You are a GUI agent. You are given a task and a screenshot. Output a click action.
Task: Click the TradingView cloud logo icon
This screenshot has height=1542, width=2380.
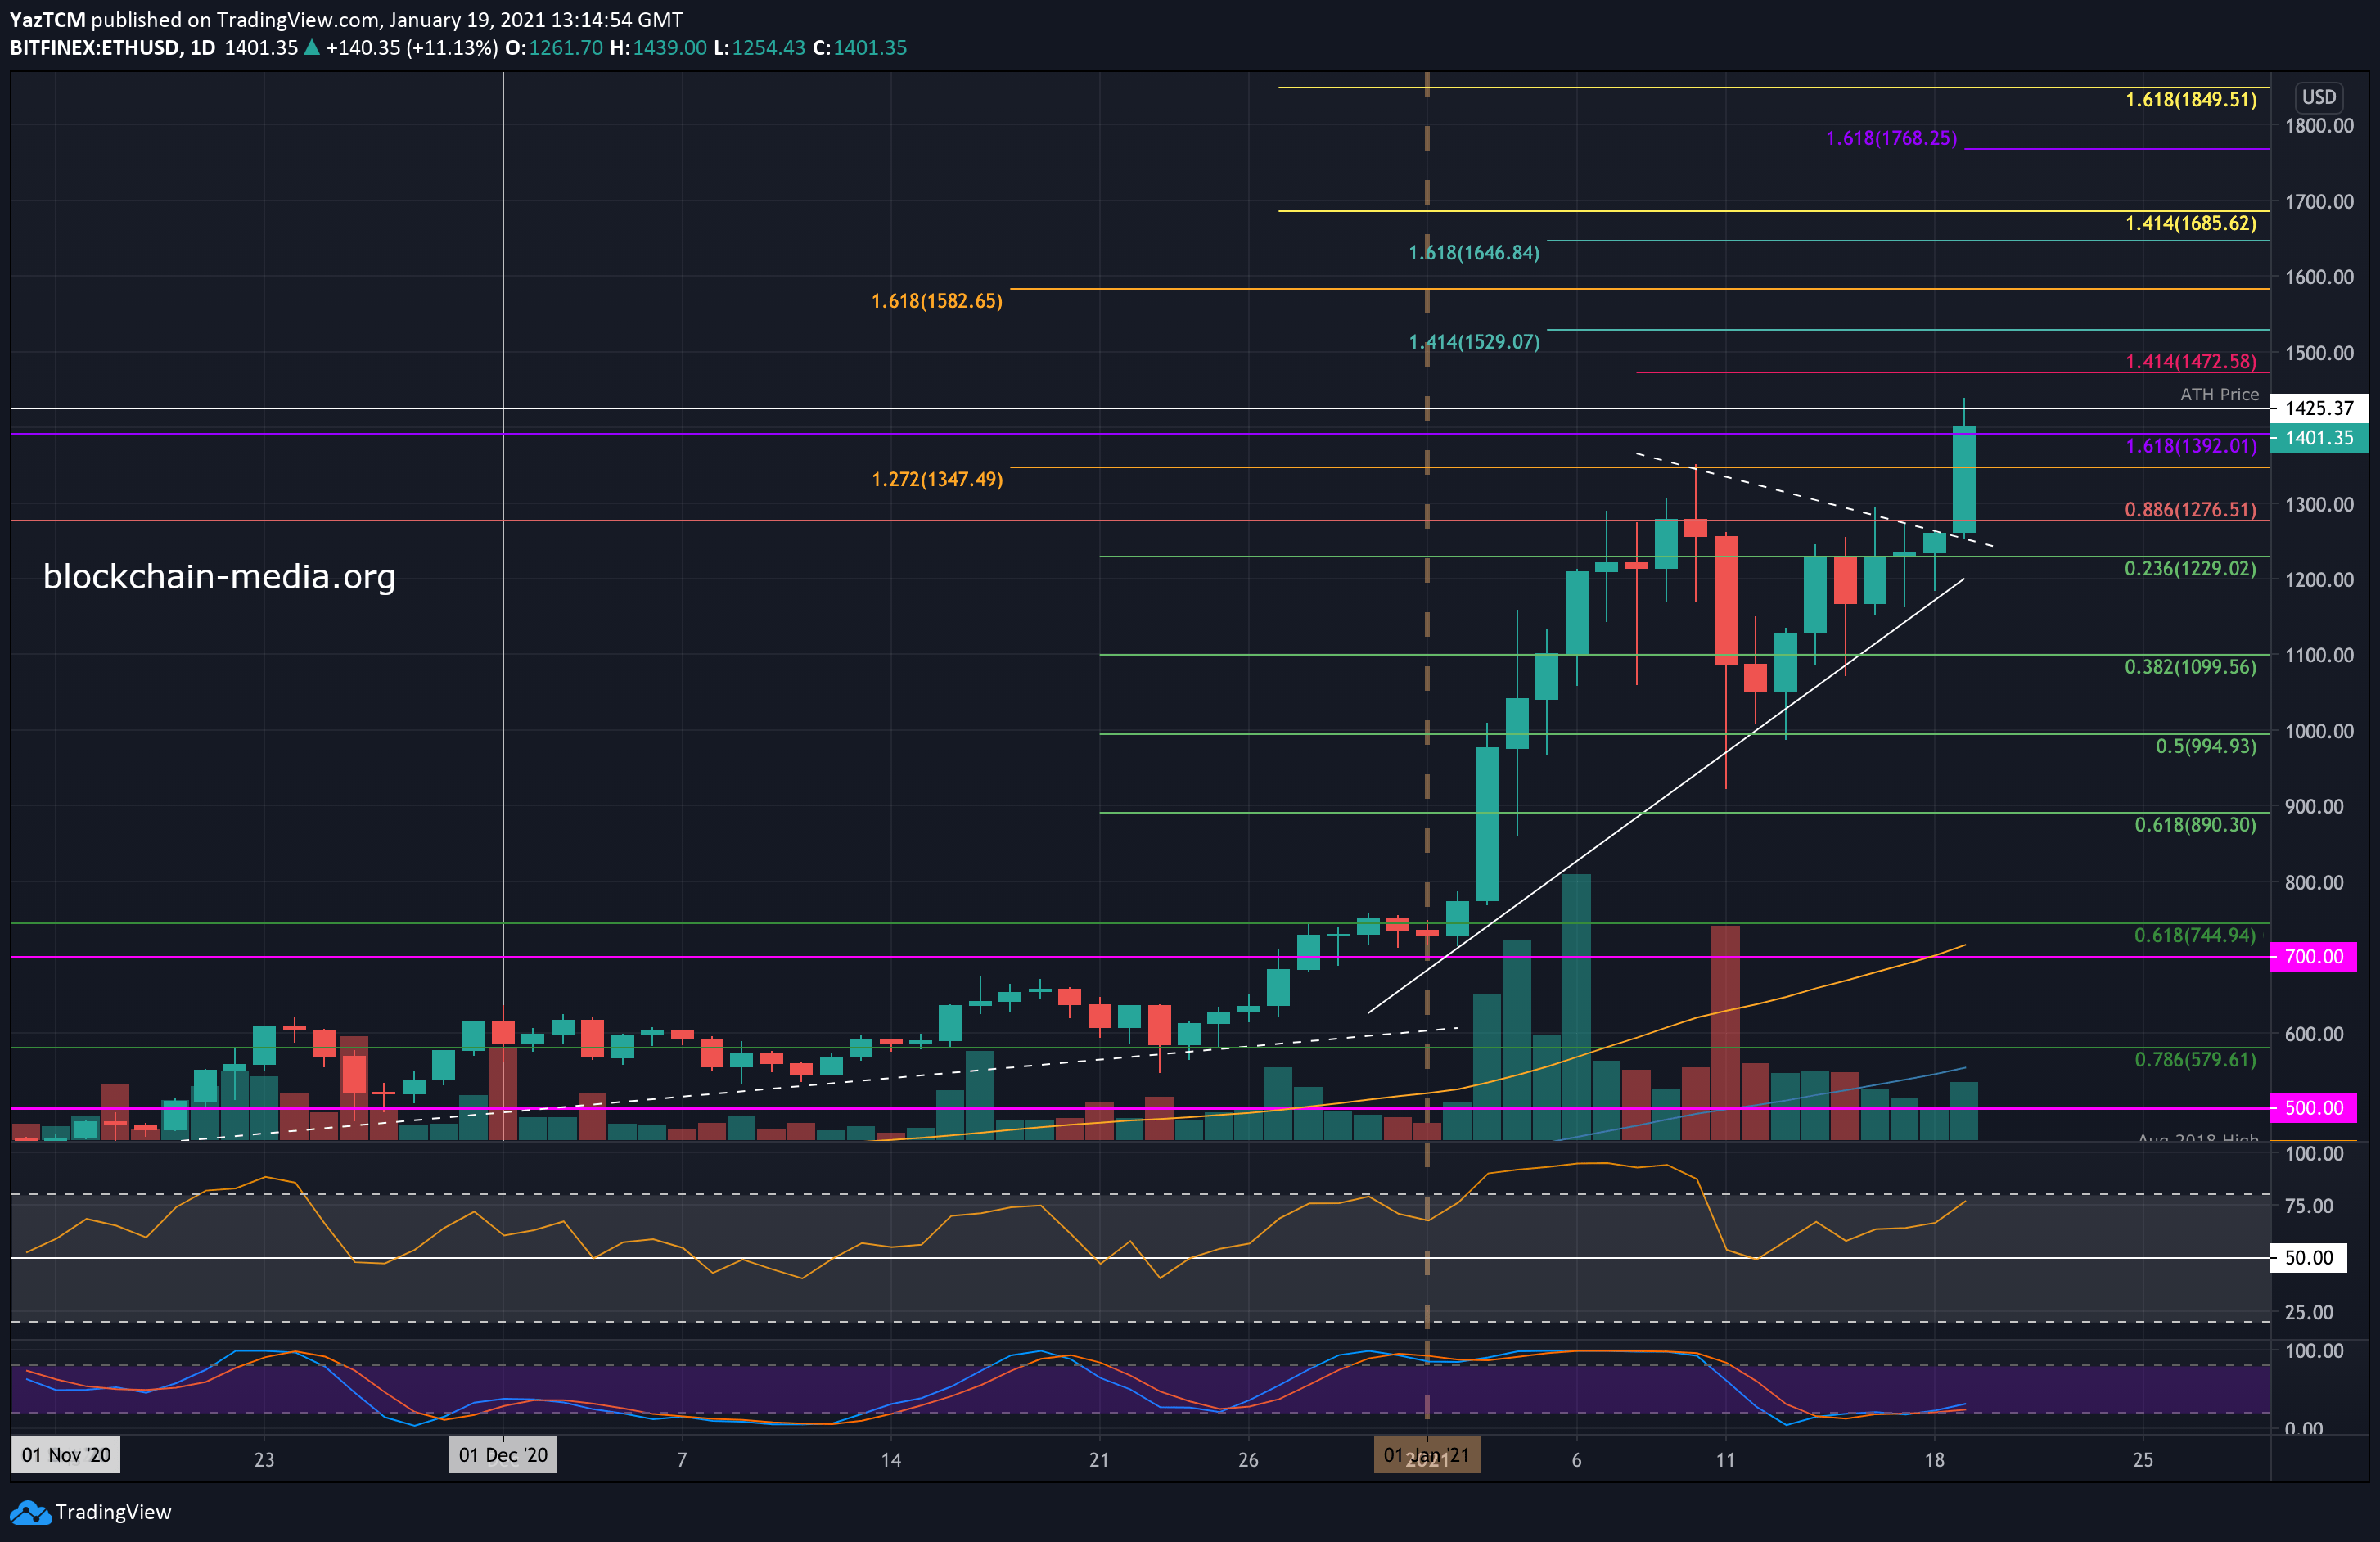click(30, 1512)
